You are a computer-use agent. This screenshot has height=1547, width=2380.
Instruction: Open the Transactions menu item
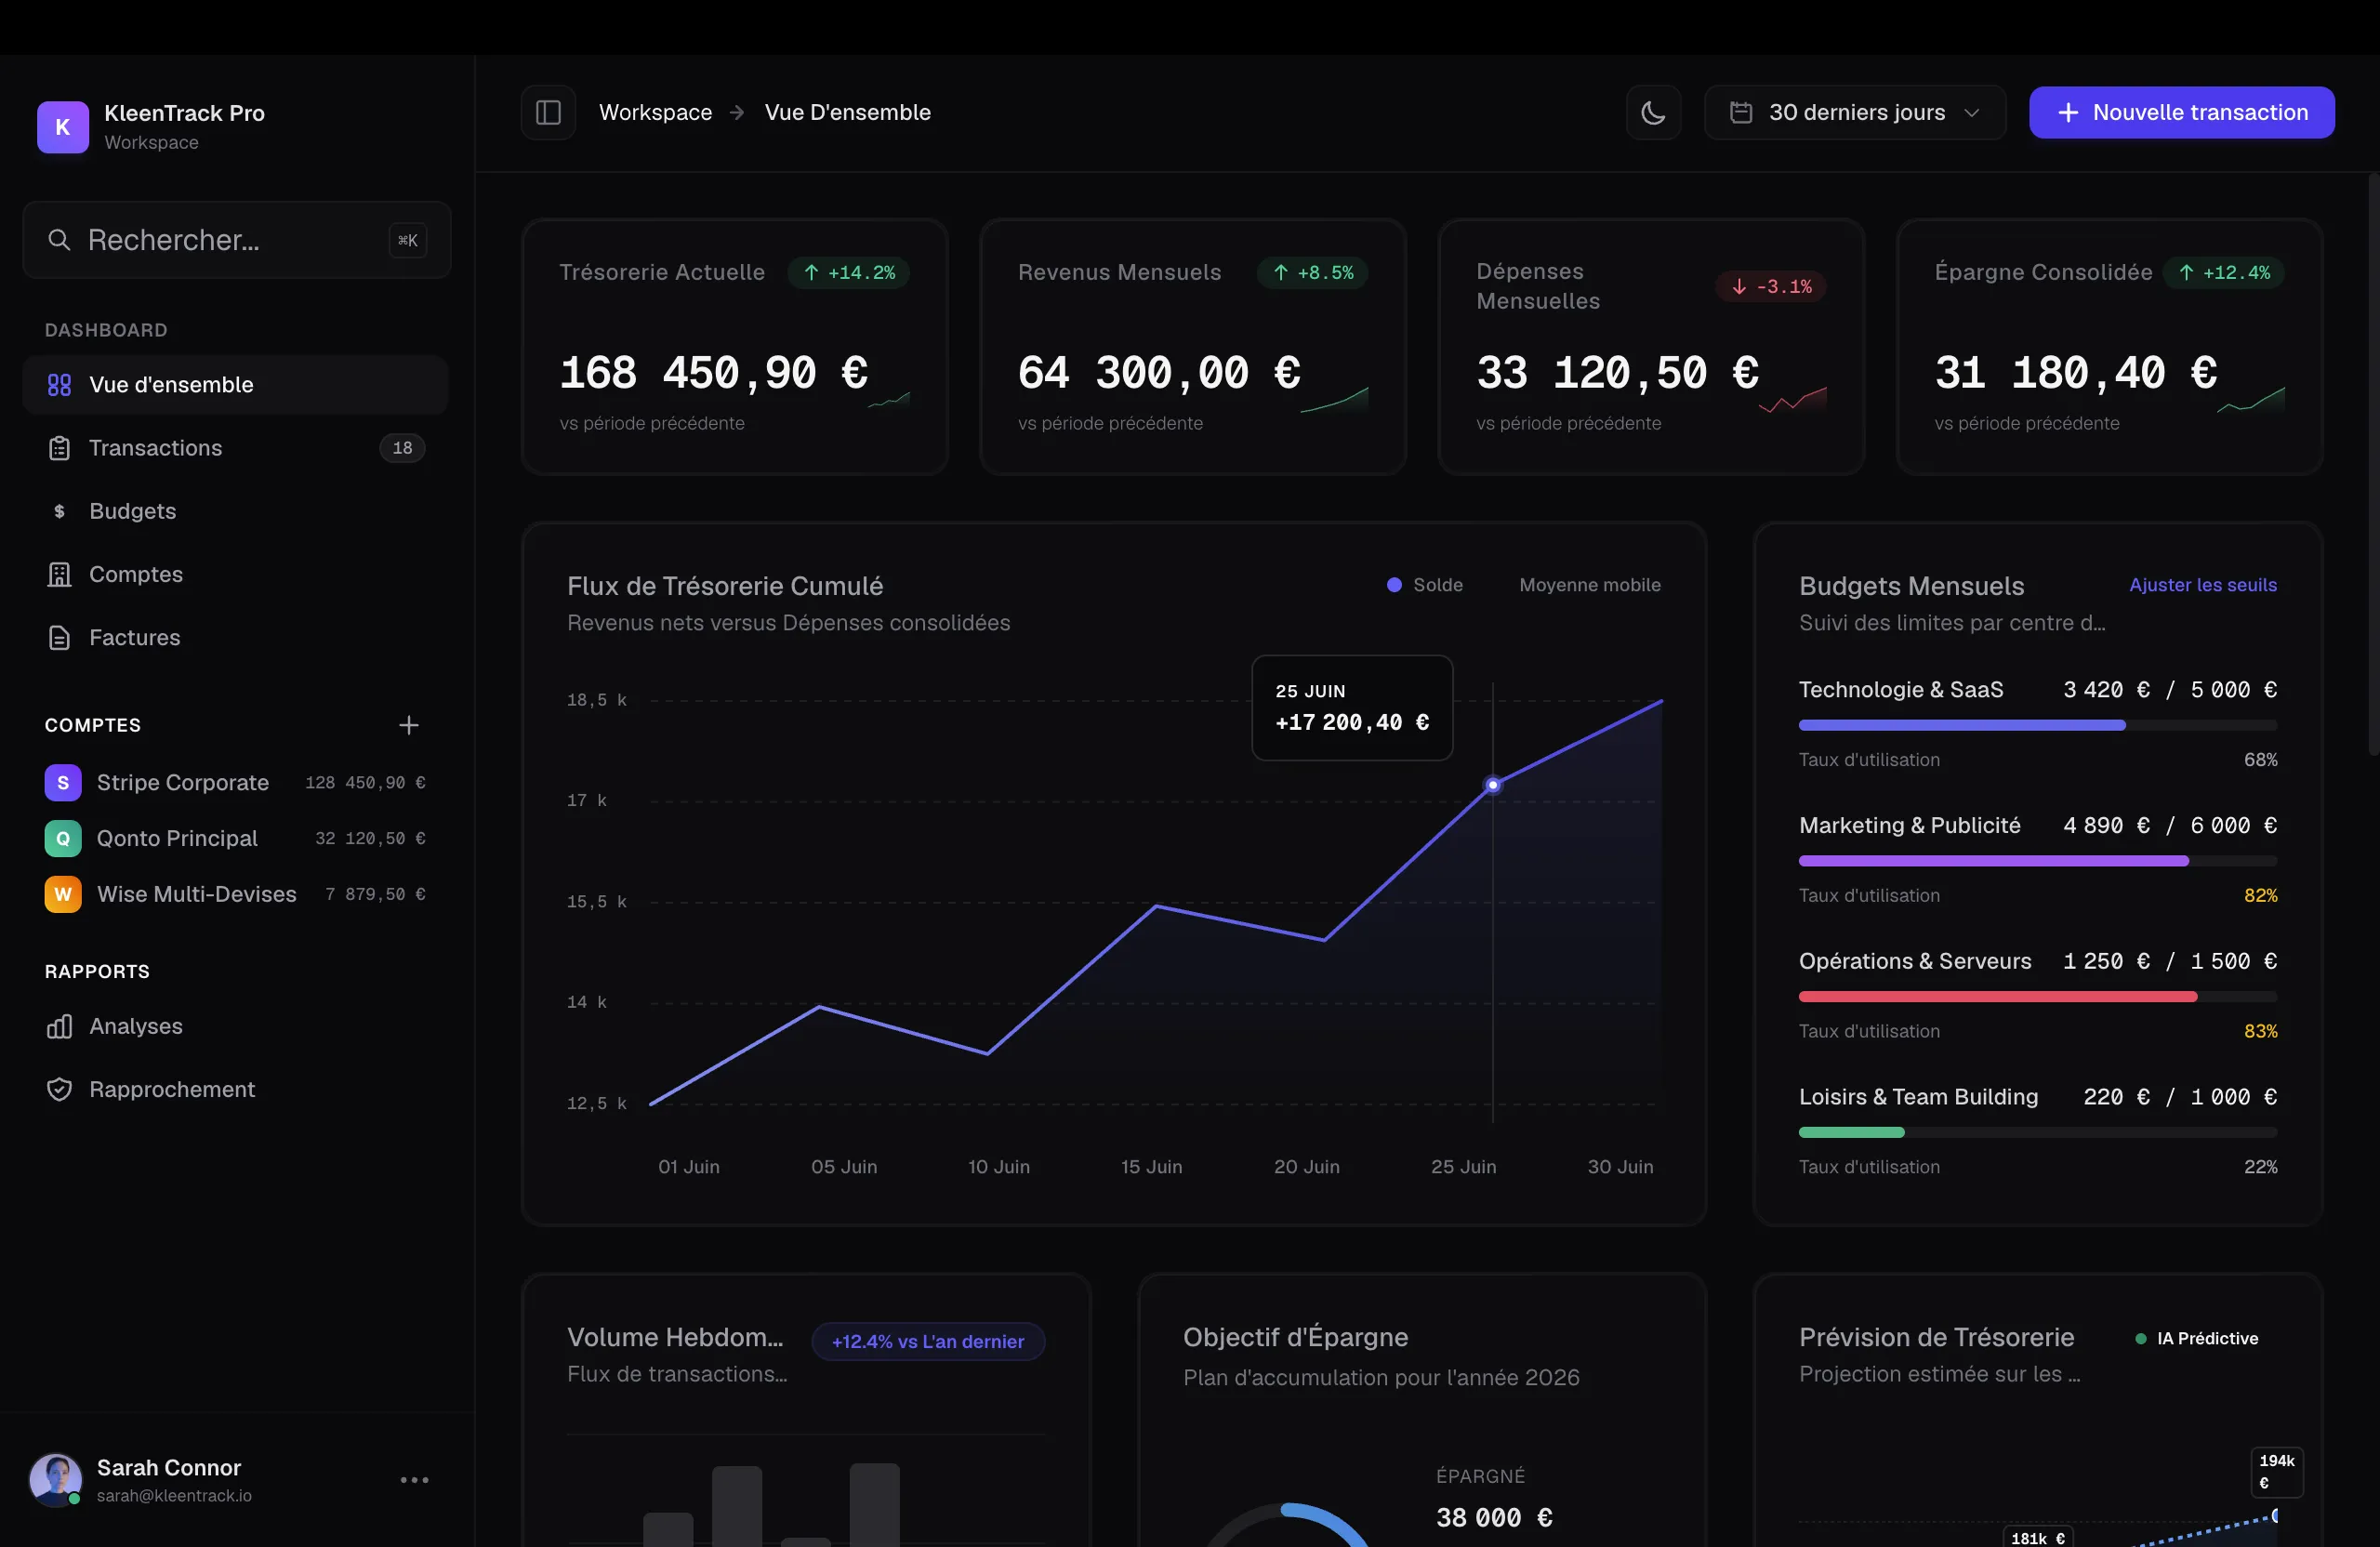pyautogui.click(x=235, y=448)
